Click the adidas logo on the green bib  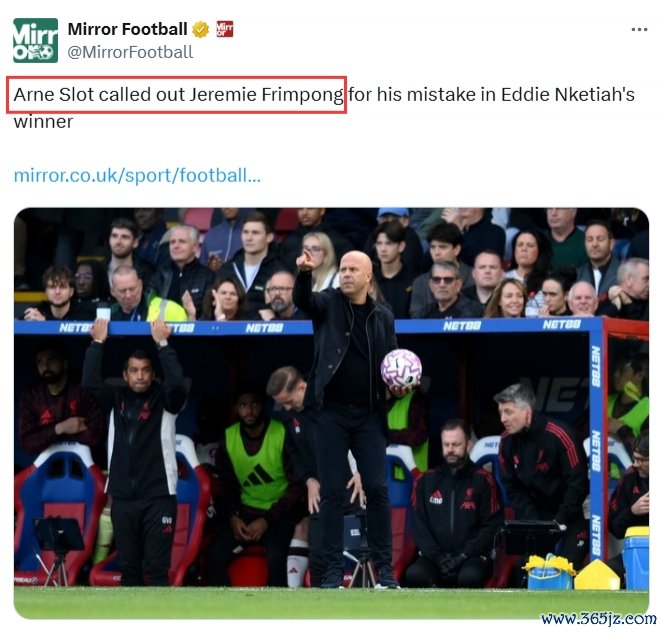[257, 475]
